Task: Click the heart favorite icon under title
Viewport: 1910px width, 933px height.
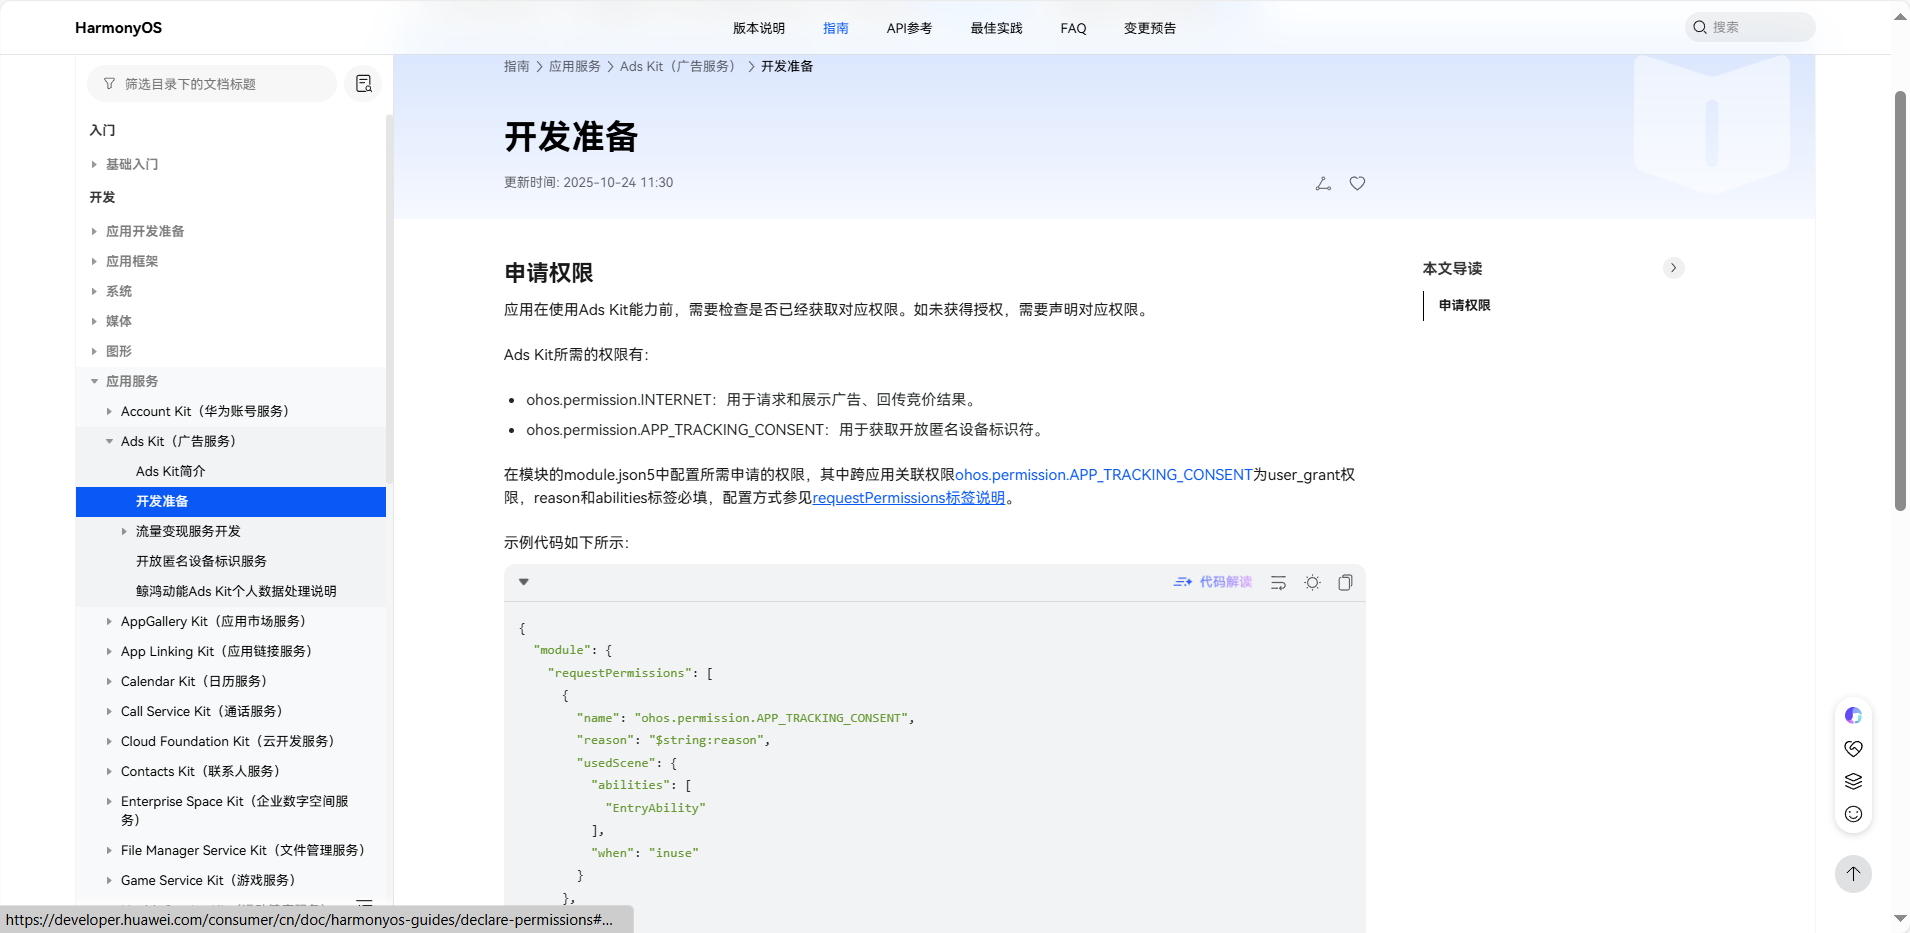Action: pos(1357,183)
